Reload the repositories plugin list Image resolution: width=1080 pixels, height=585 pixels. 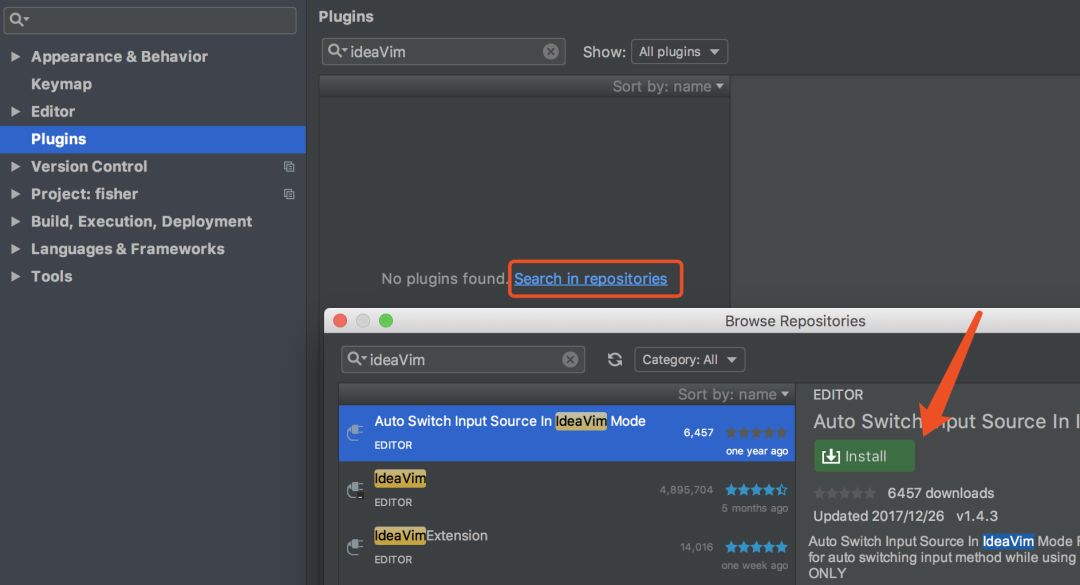(615, 360)
